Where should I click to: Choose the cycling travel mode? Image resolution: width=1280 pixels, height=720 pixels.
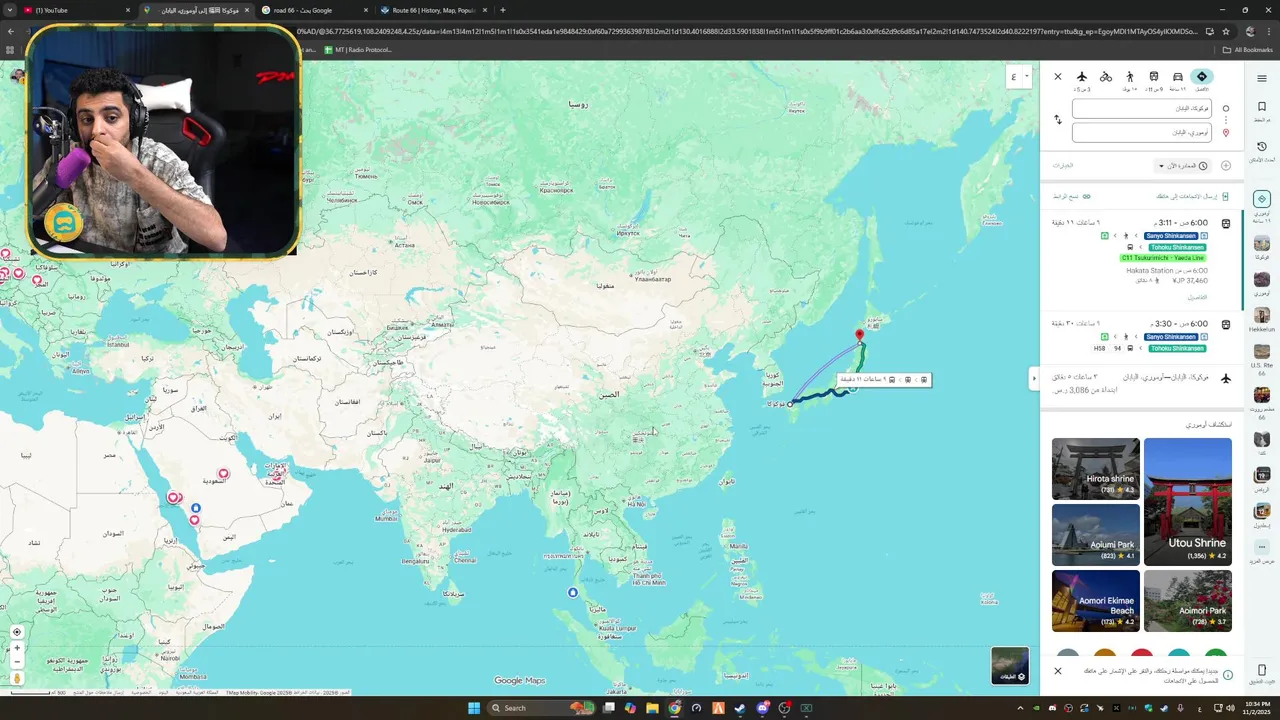point(1106,77)
